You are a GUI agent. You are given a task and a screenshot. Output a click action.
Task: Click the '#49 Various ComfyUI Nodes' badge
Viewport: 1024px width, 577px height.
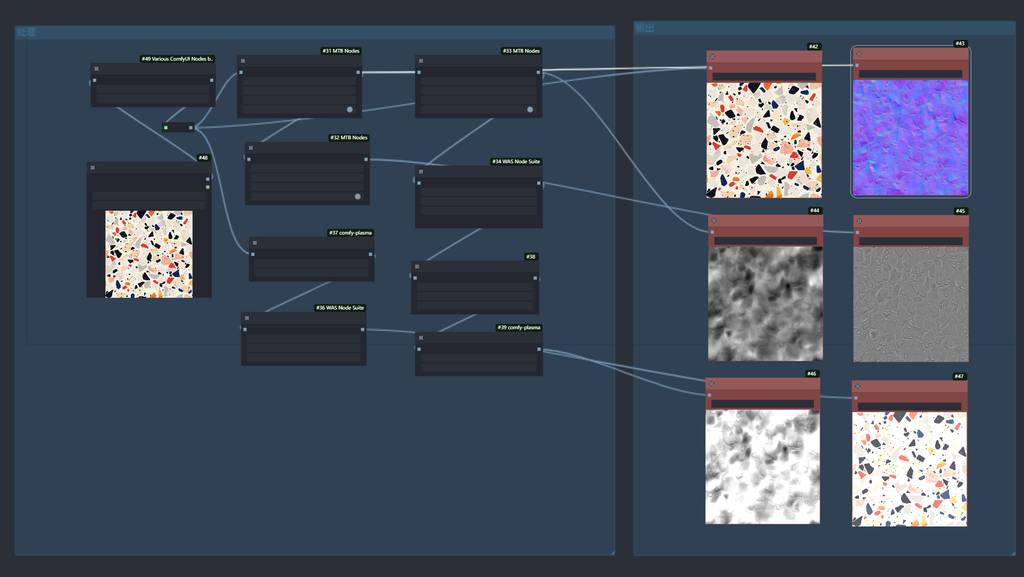[177, 59]
